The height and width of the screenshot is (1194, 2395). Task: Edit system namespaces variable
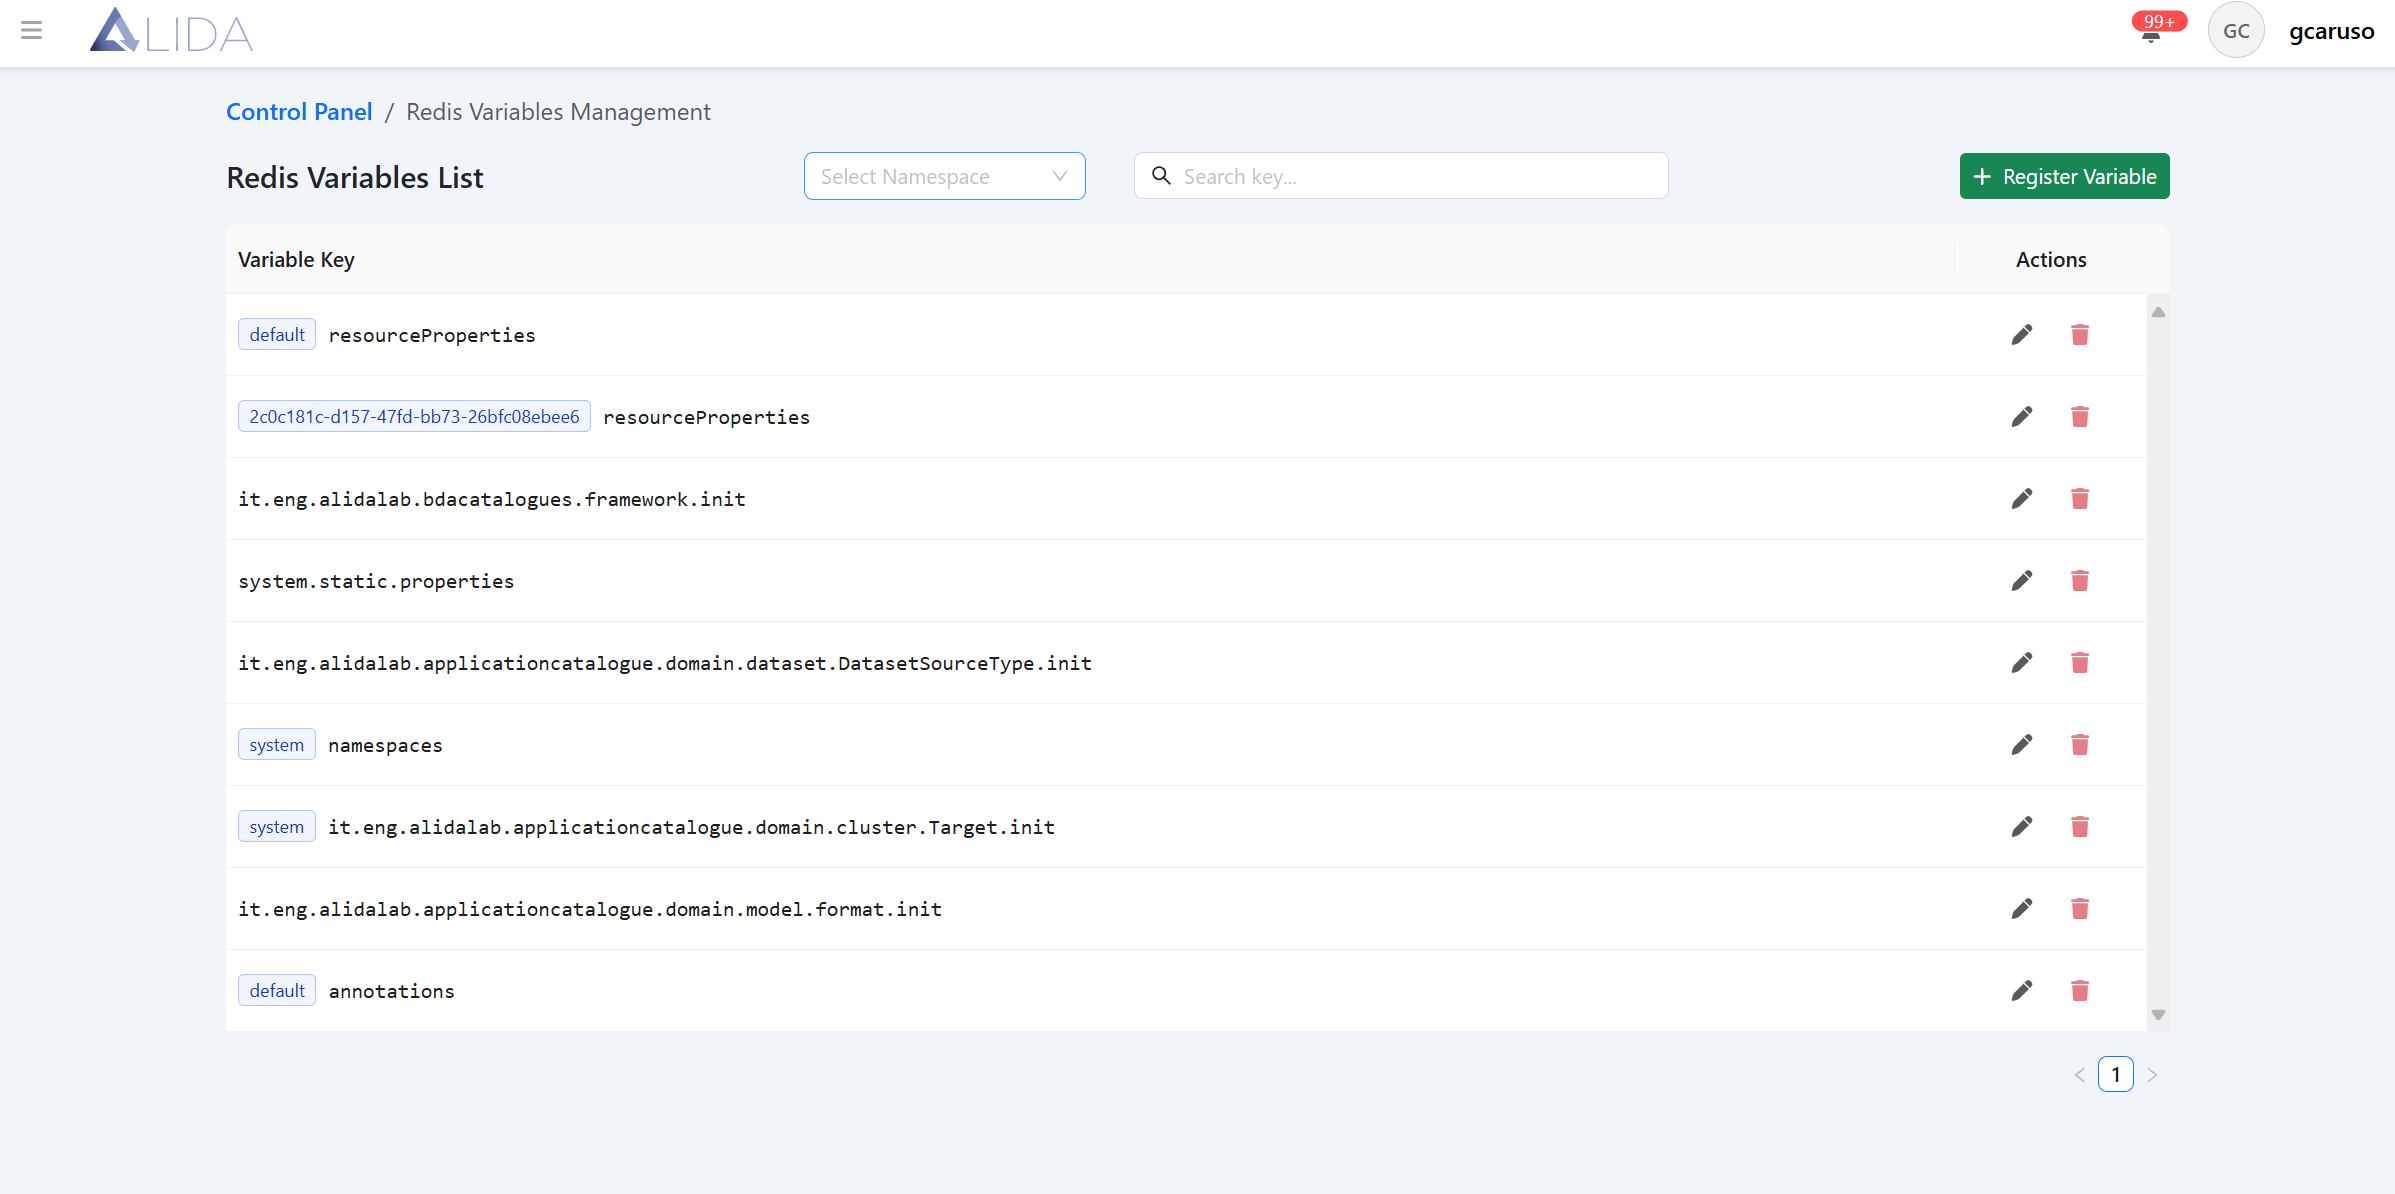pos(2022,745)
